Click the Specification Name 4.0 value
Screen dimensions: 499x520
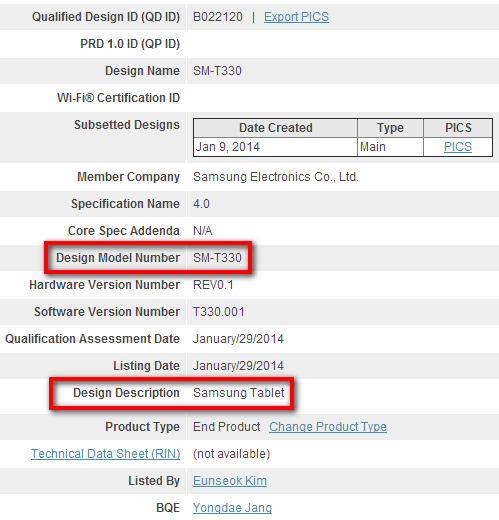point(201,204)
